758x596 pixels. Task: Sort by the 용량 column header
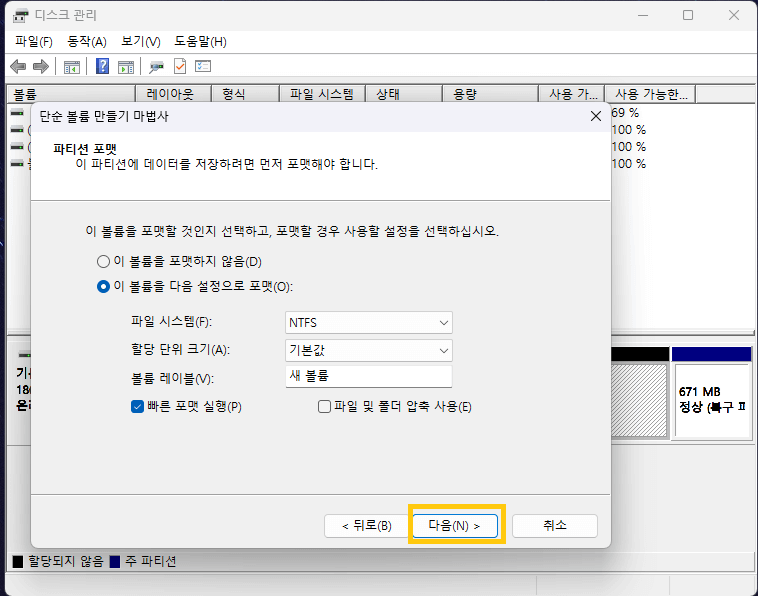coord(490,94)
